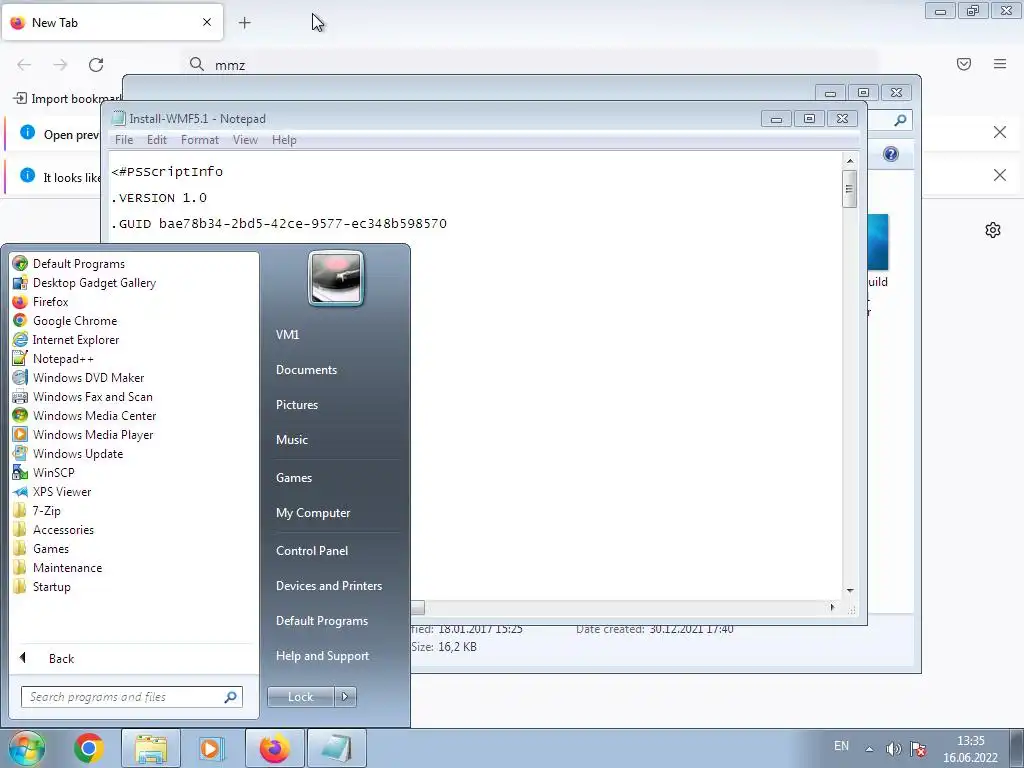
Task: Switch to Notepad via taskbar button
Action: click(x=336, y=748)
